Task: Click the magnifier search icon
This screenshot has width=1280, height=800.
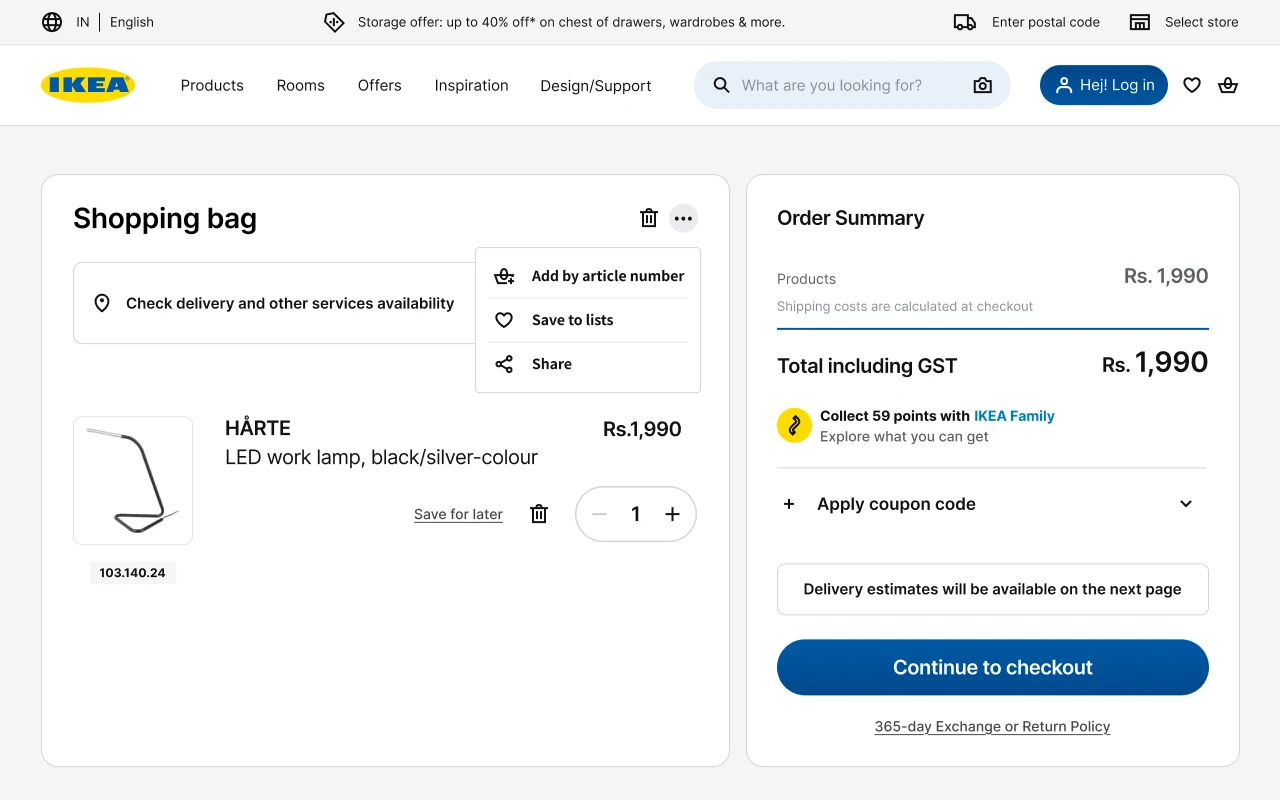Action: click(x=721, y=86)
